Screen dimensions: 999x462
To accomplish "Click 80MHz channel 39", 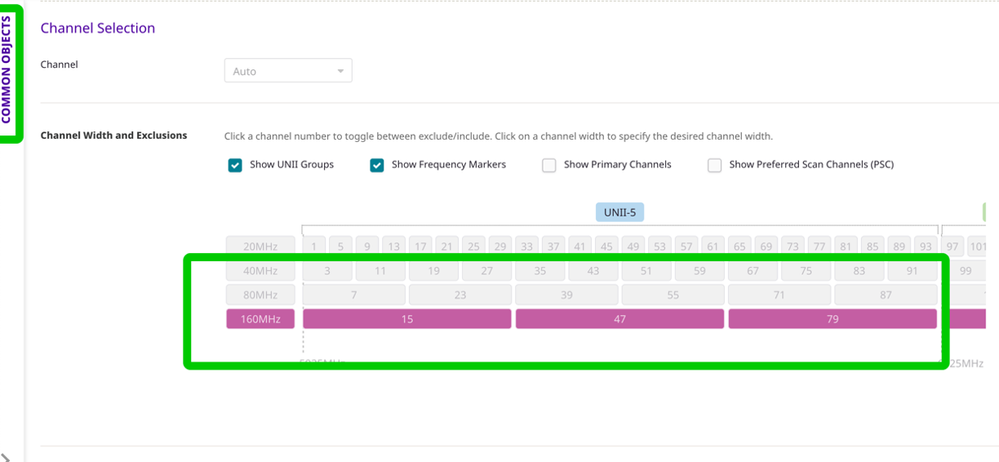I will coord(566,295).
